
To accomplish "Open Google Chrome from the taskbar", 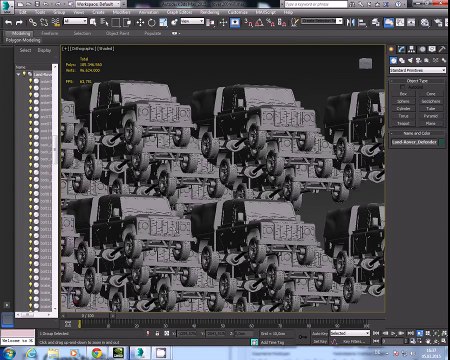I will (97, 353).
